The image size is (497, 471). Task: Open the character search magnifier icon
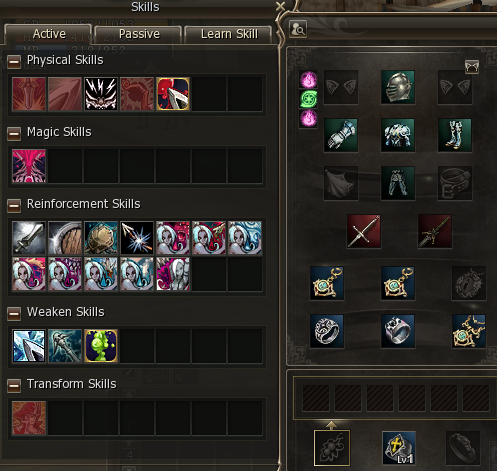click(x=298, y=29)
